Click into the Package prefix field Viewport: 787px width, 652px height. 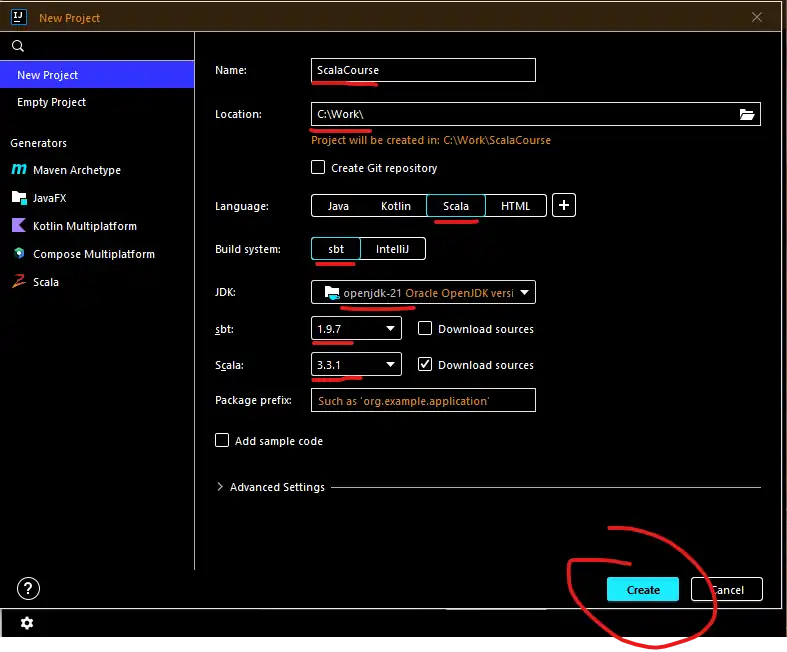[423, 401]
